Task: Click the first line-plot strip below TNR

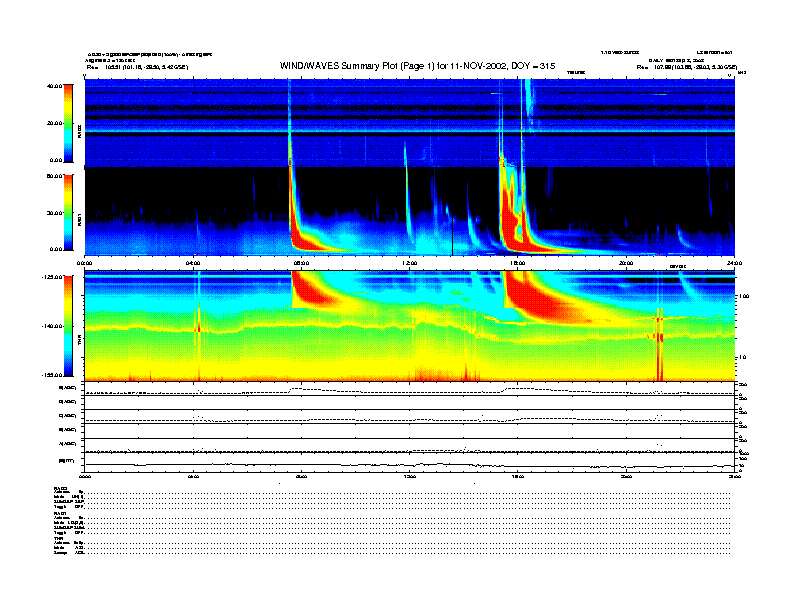Action: (x=410, y=389)
